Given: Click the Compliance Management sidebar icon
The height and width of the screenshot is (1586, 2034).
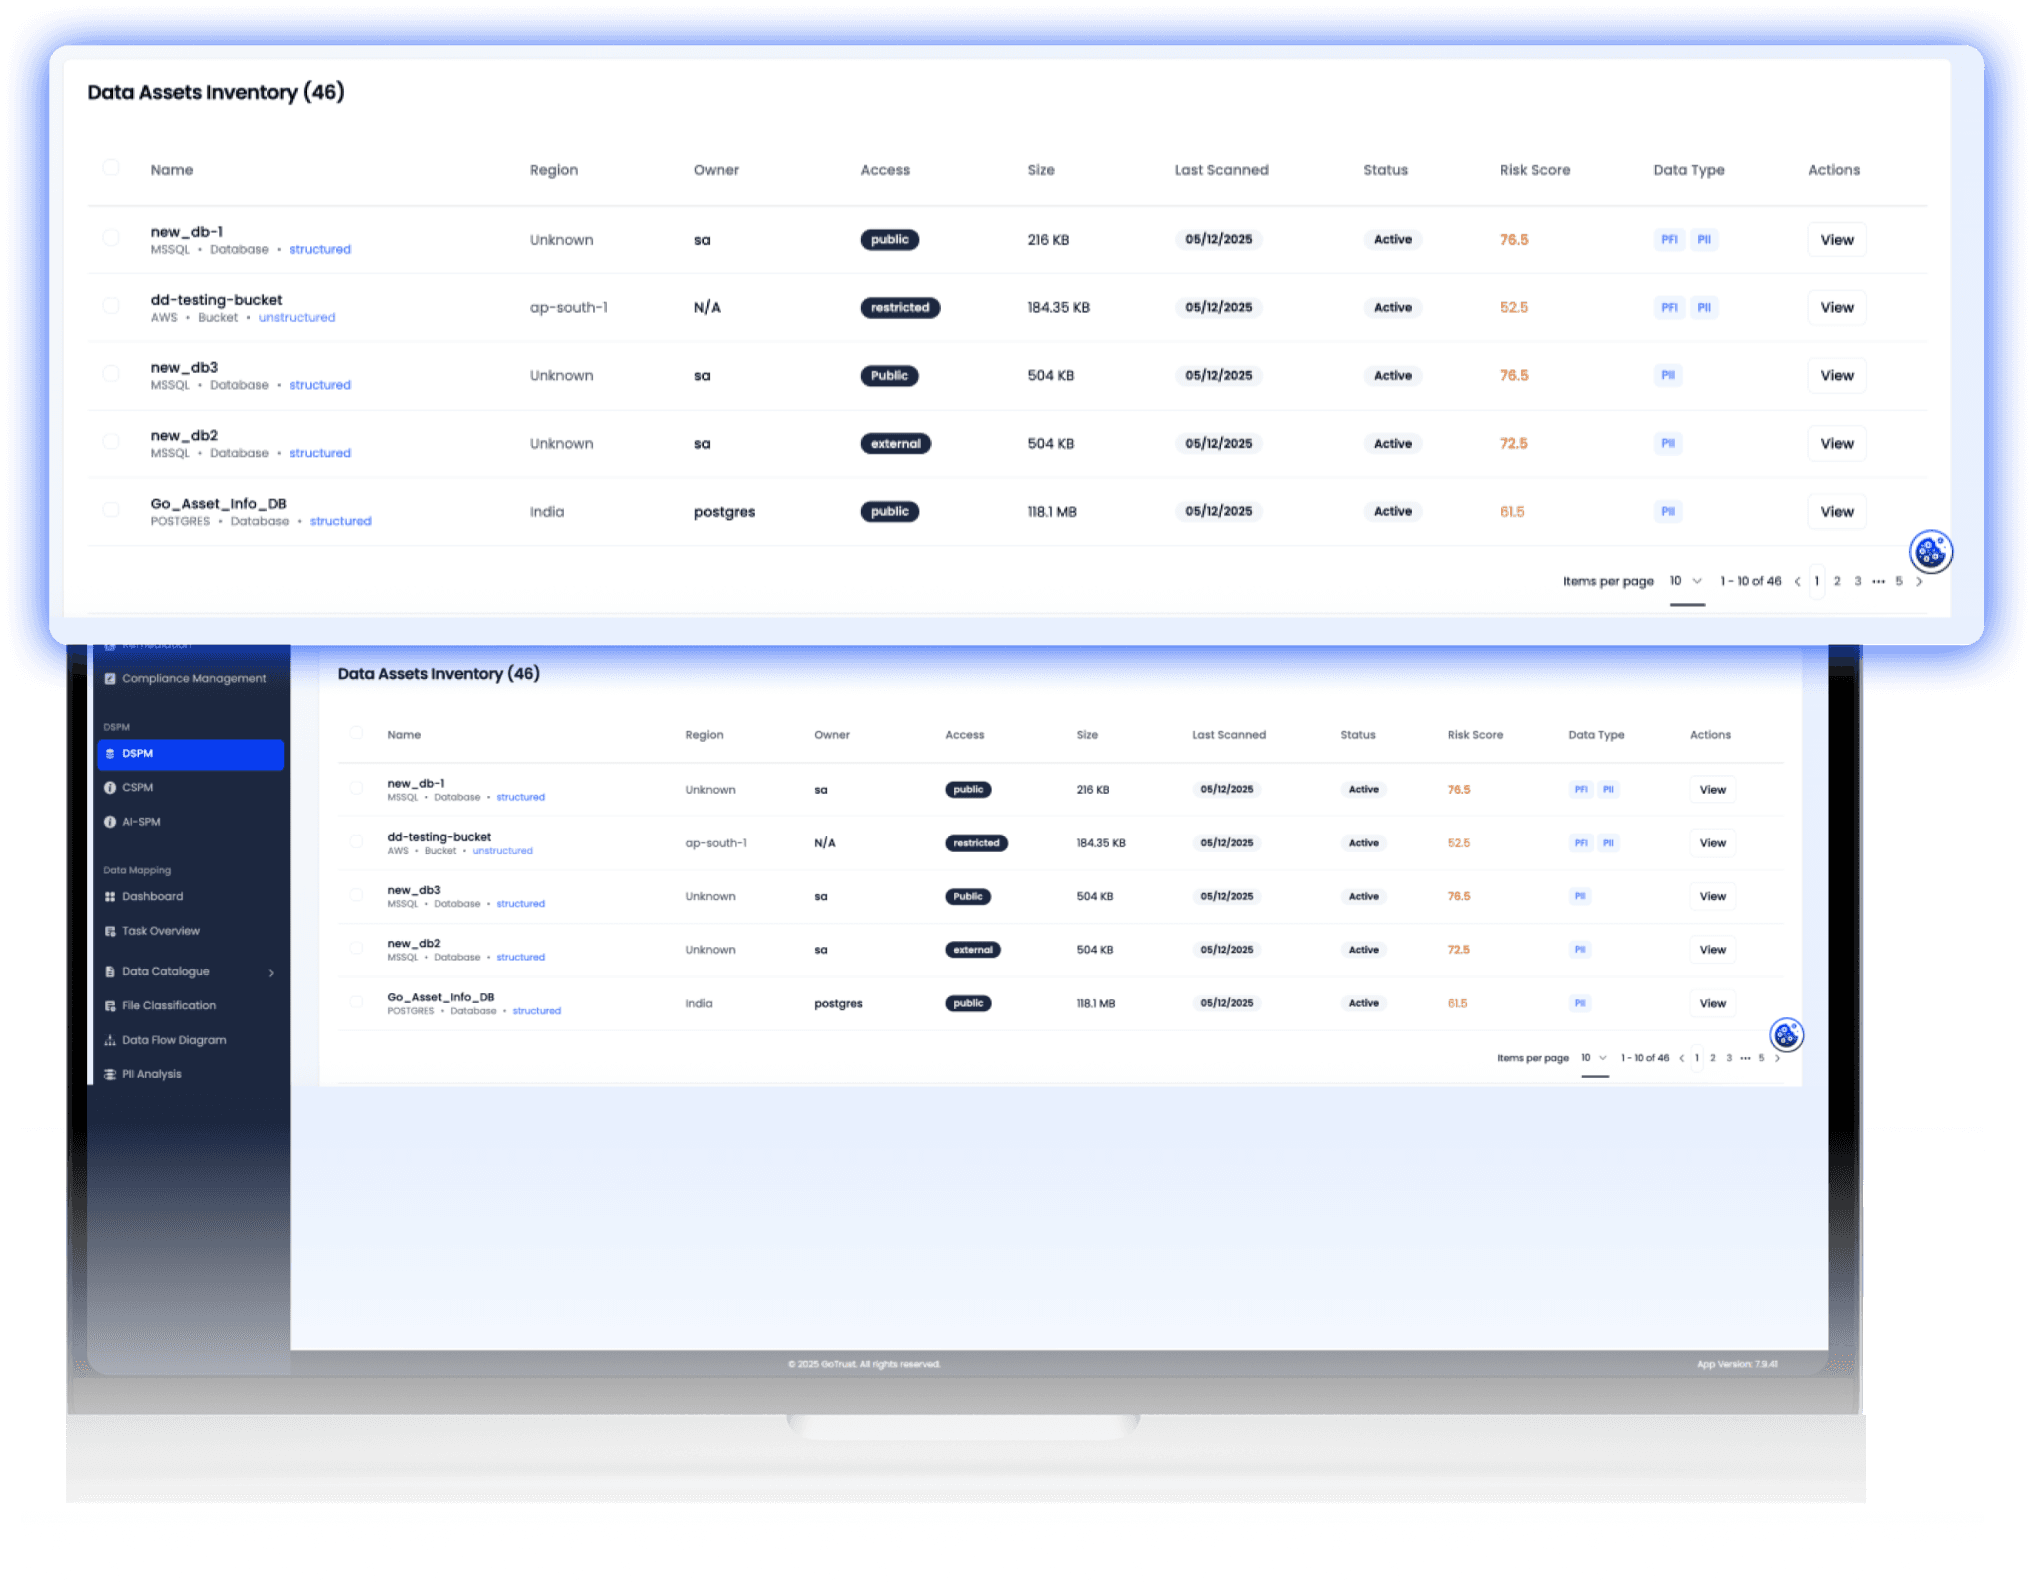Looking at the screenshot, I should 110,679.
